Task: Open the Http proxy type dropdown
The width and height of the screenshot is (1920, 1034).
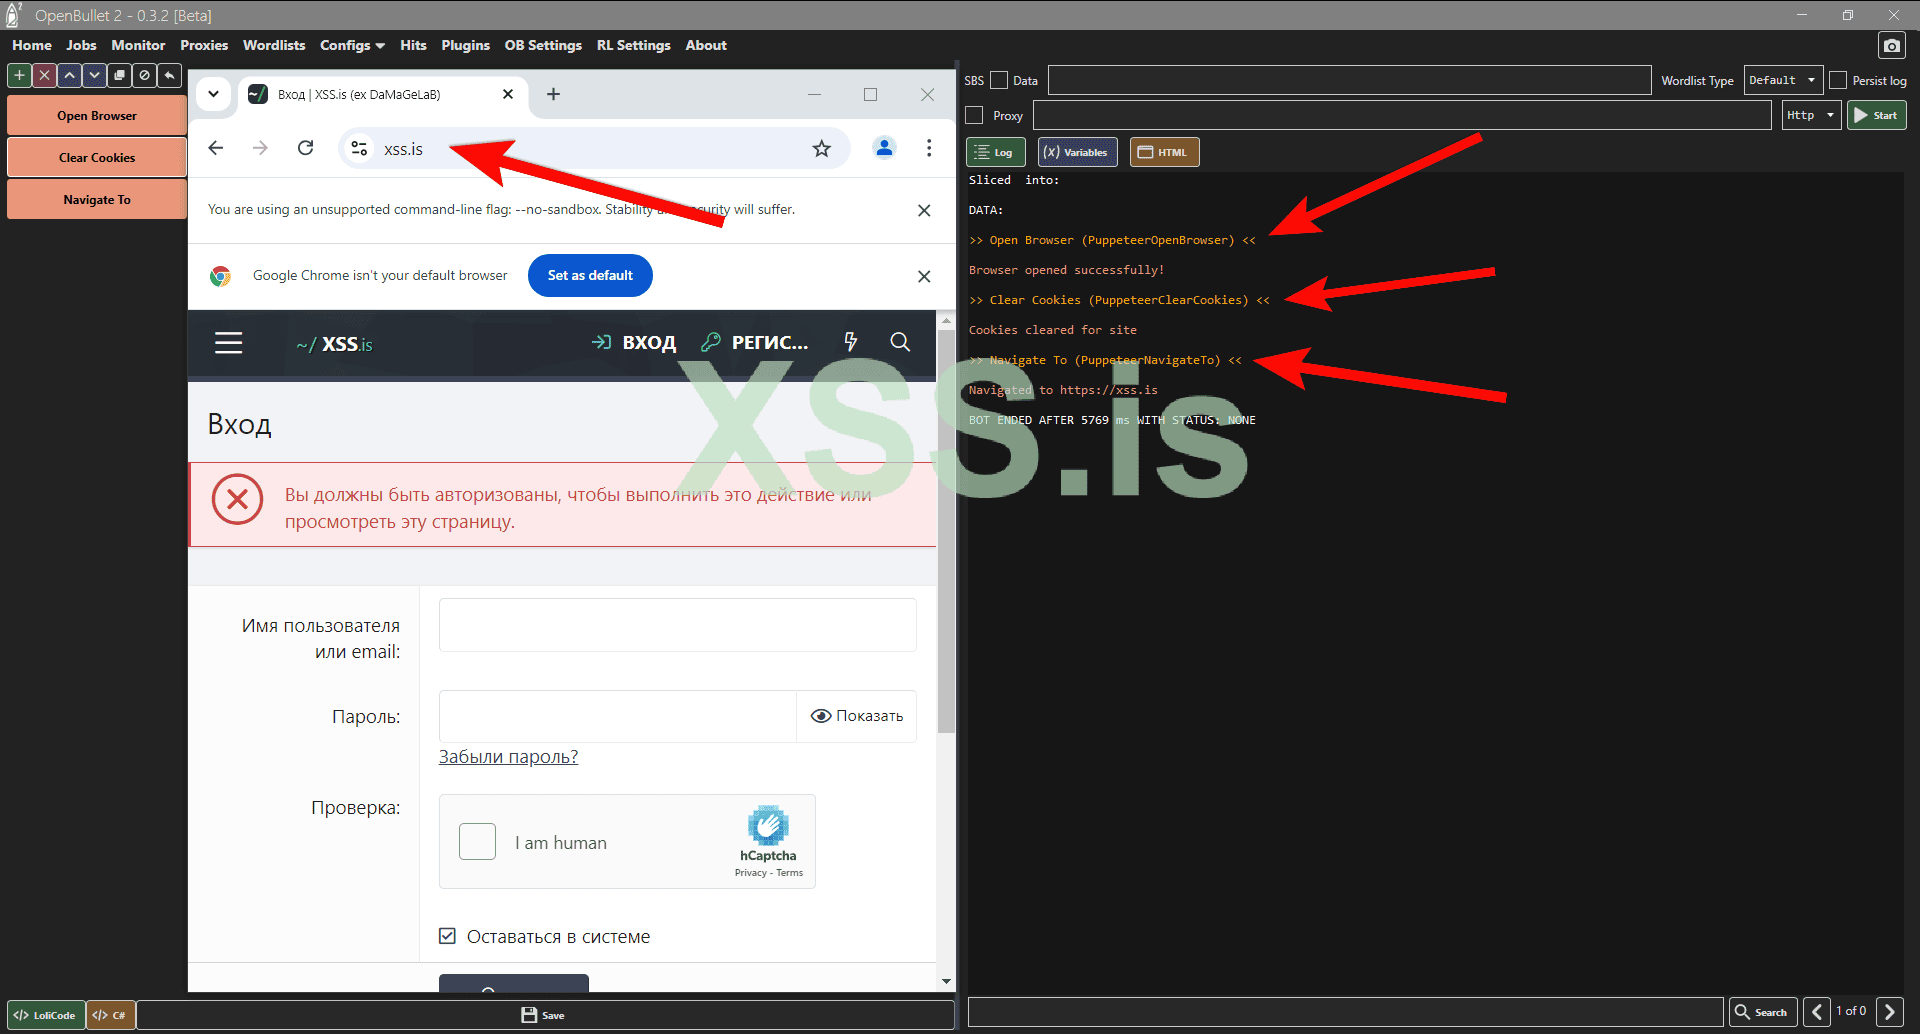Action: coord(1811,115)
